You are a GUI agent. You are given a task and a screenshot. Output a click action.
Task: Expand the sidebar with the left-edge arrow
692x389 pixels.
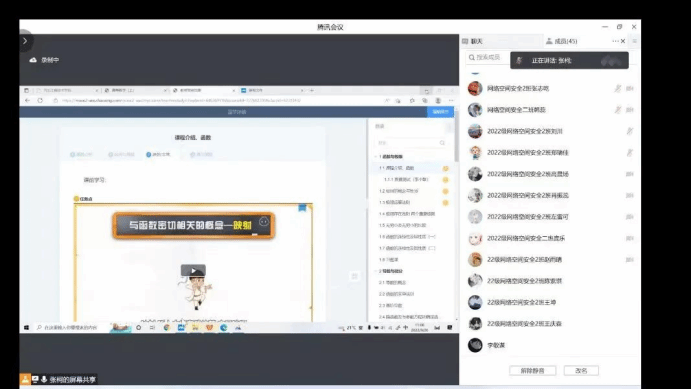coord(25,41)
